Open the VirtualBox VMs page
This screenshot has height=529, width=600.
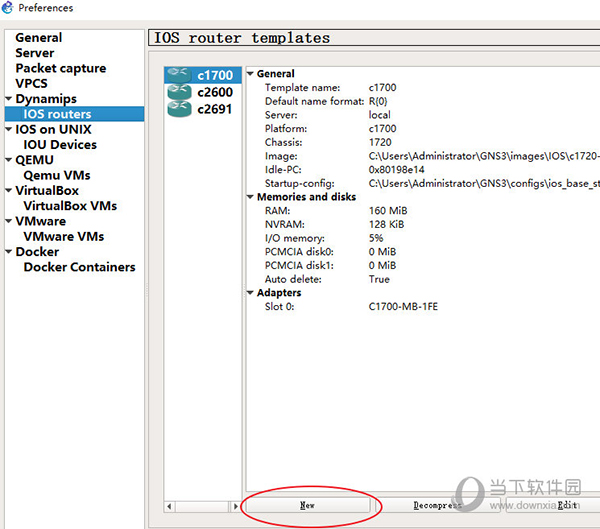(70, 206)
